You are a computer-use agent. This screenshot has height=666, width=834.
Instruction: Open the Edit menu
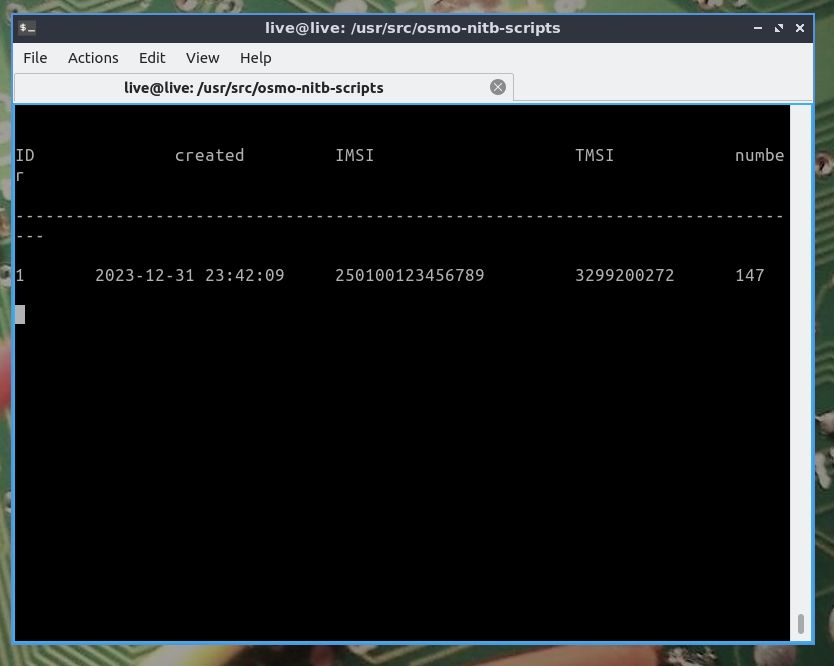(152, 57)
